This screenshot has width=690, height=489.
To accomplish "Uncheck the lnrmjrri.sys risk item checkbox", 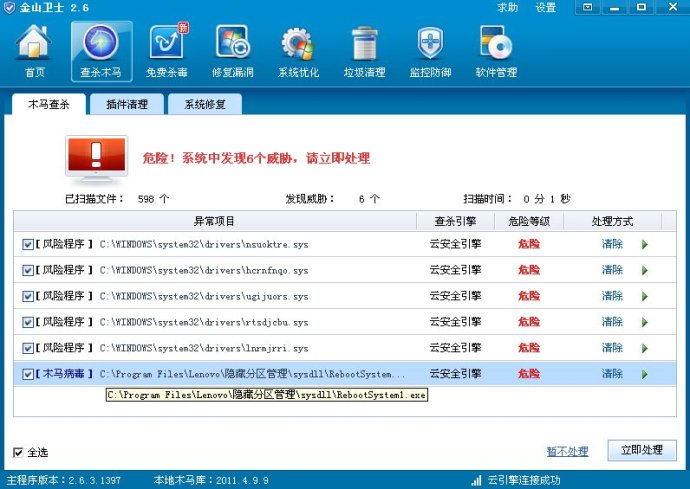I will [x=27, y=348].
